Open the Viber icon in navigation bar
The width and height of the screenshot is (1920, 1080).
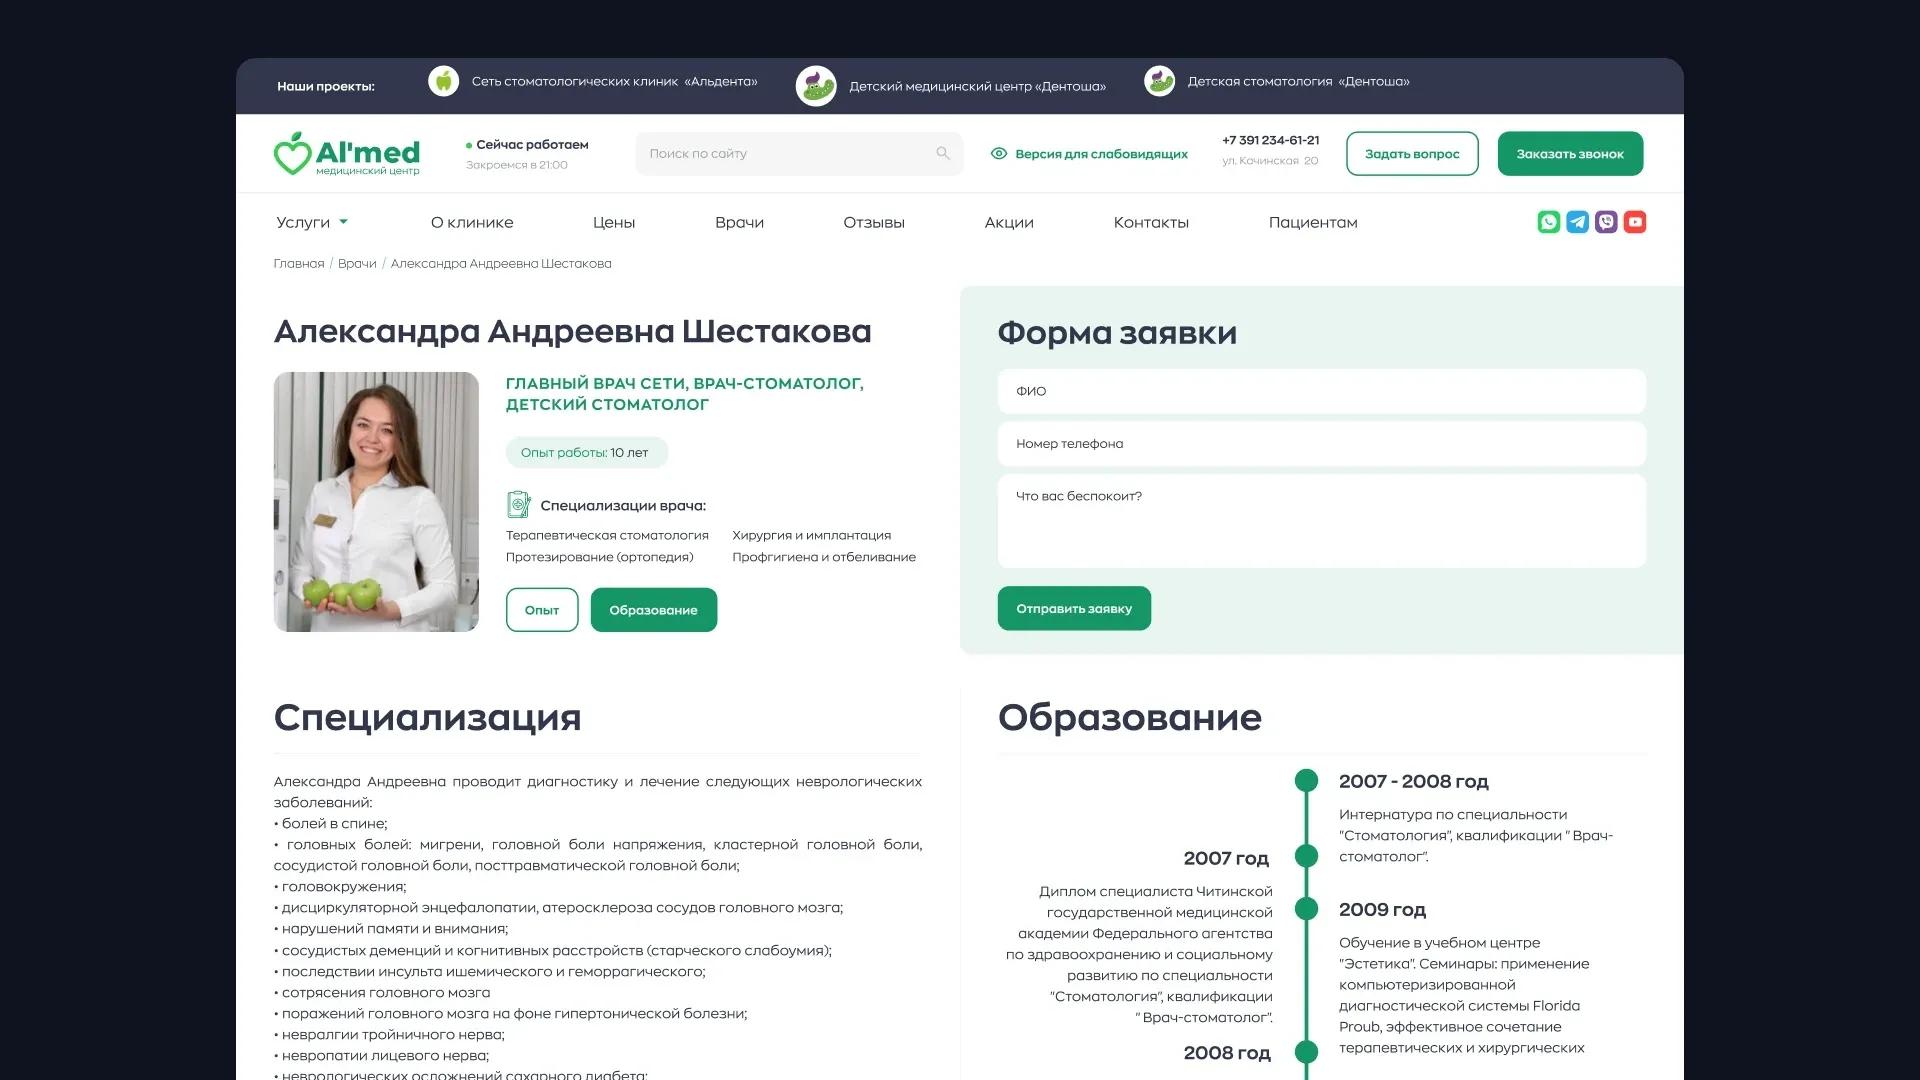click(x=1606, y=222)
